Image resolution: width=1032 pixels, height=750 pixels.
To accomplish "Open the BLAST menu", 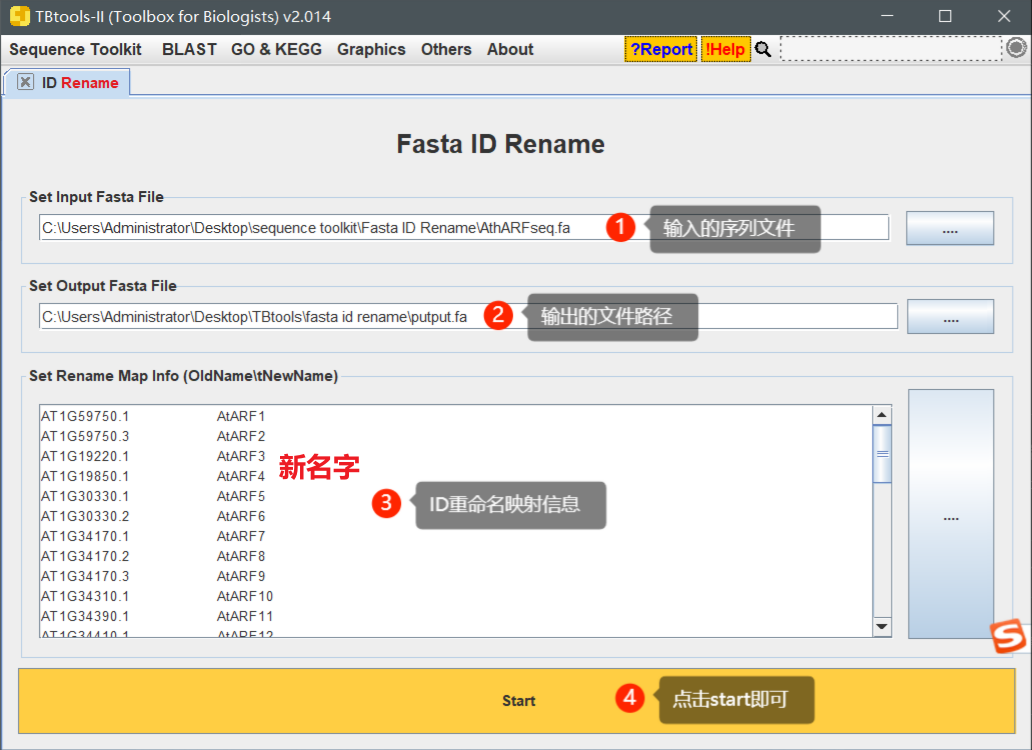I will 189,49.
